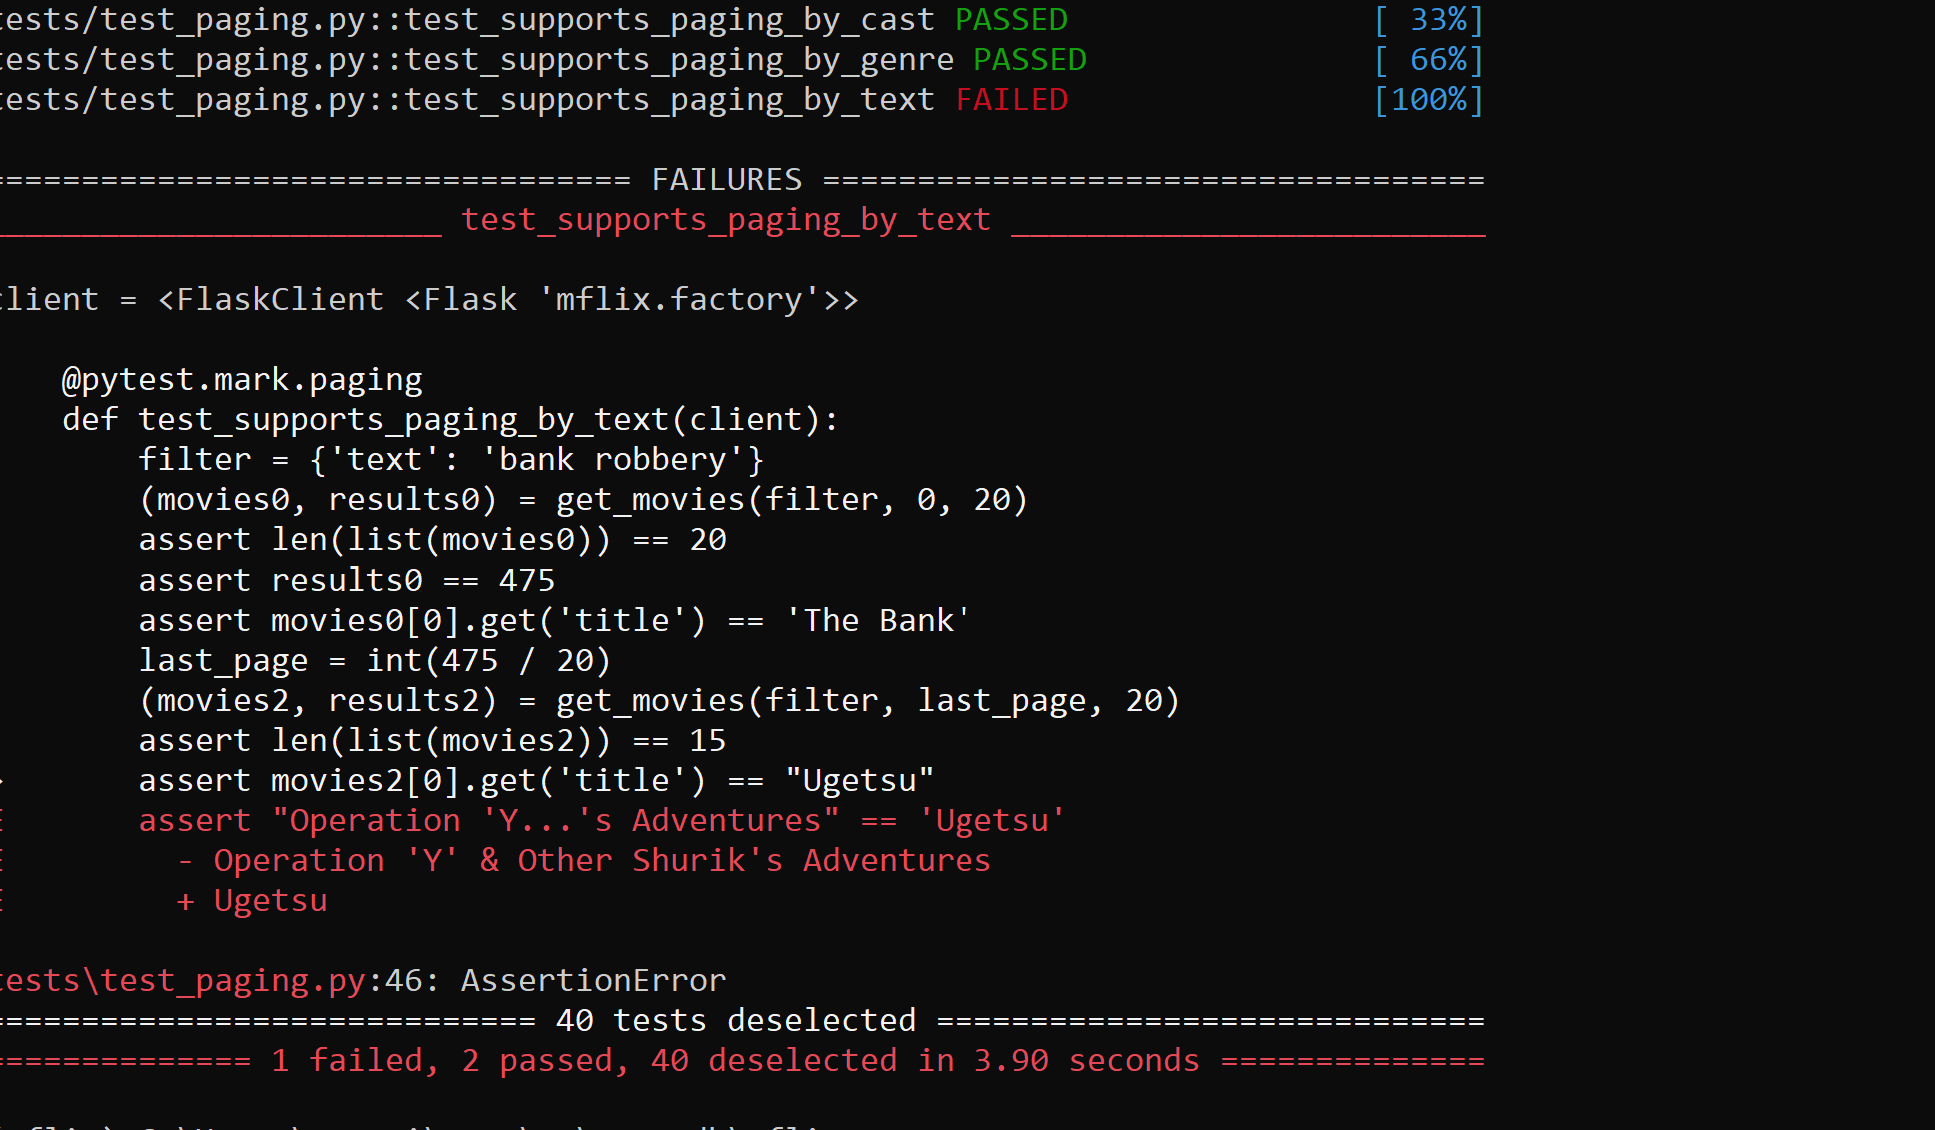This screenshot has width=1935, height=1130.
Task: Click the PASSED status for paging_by_genre
Action: (1029, 60)
